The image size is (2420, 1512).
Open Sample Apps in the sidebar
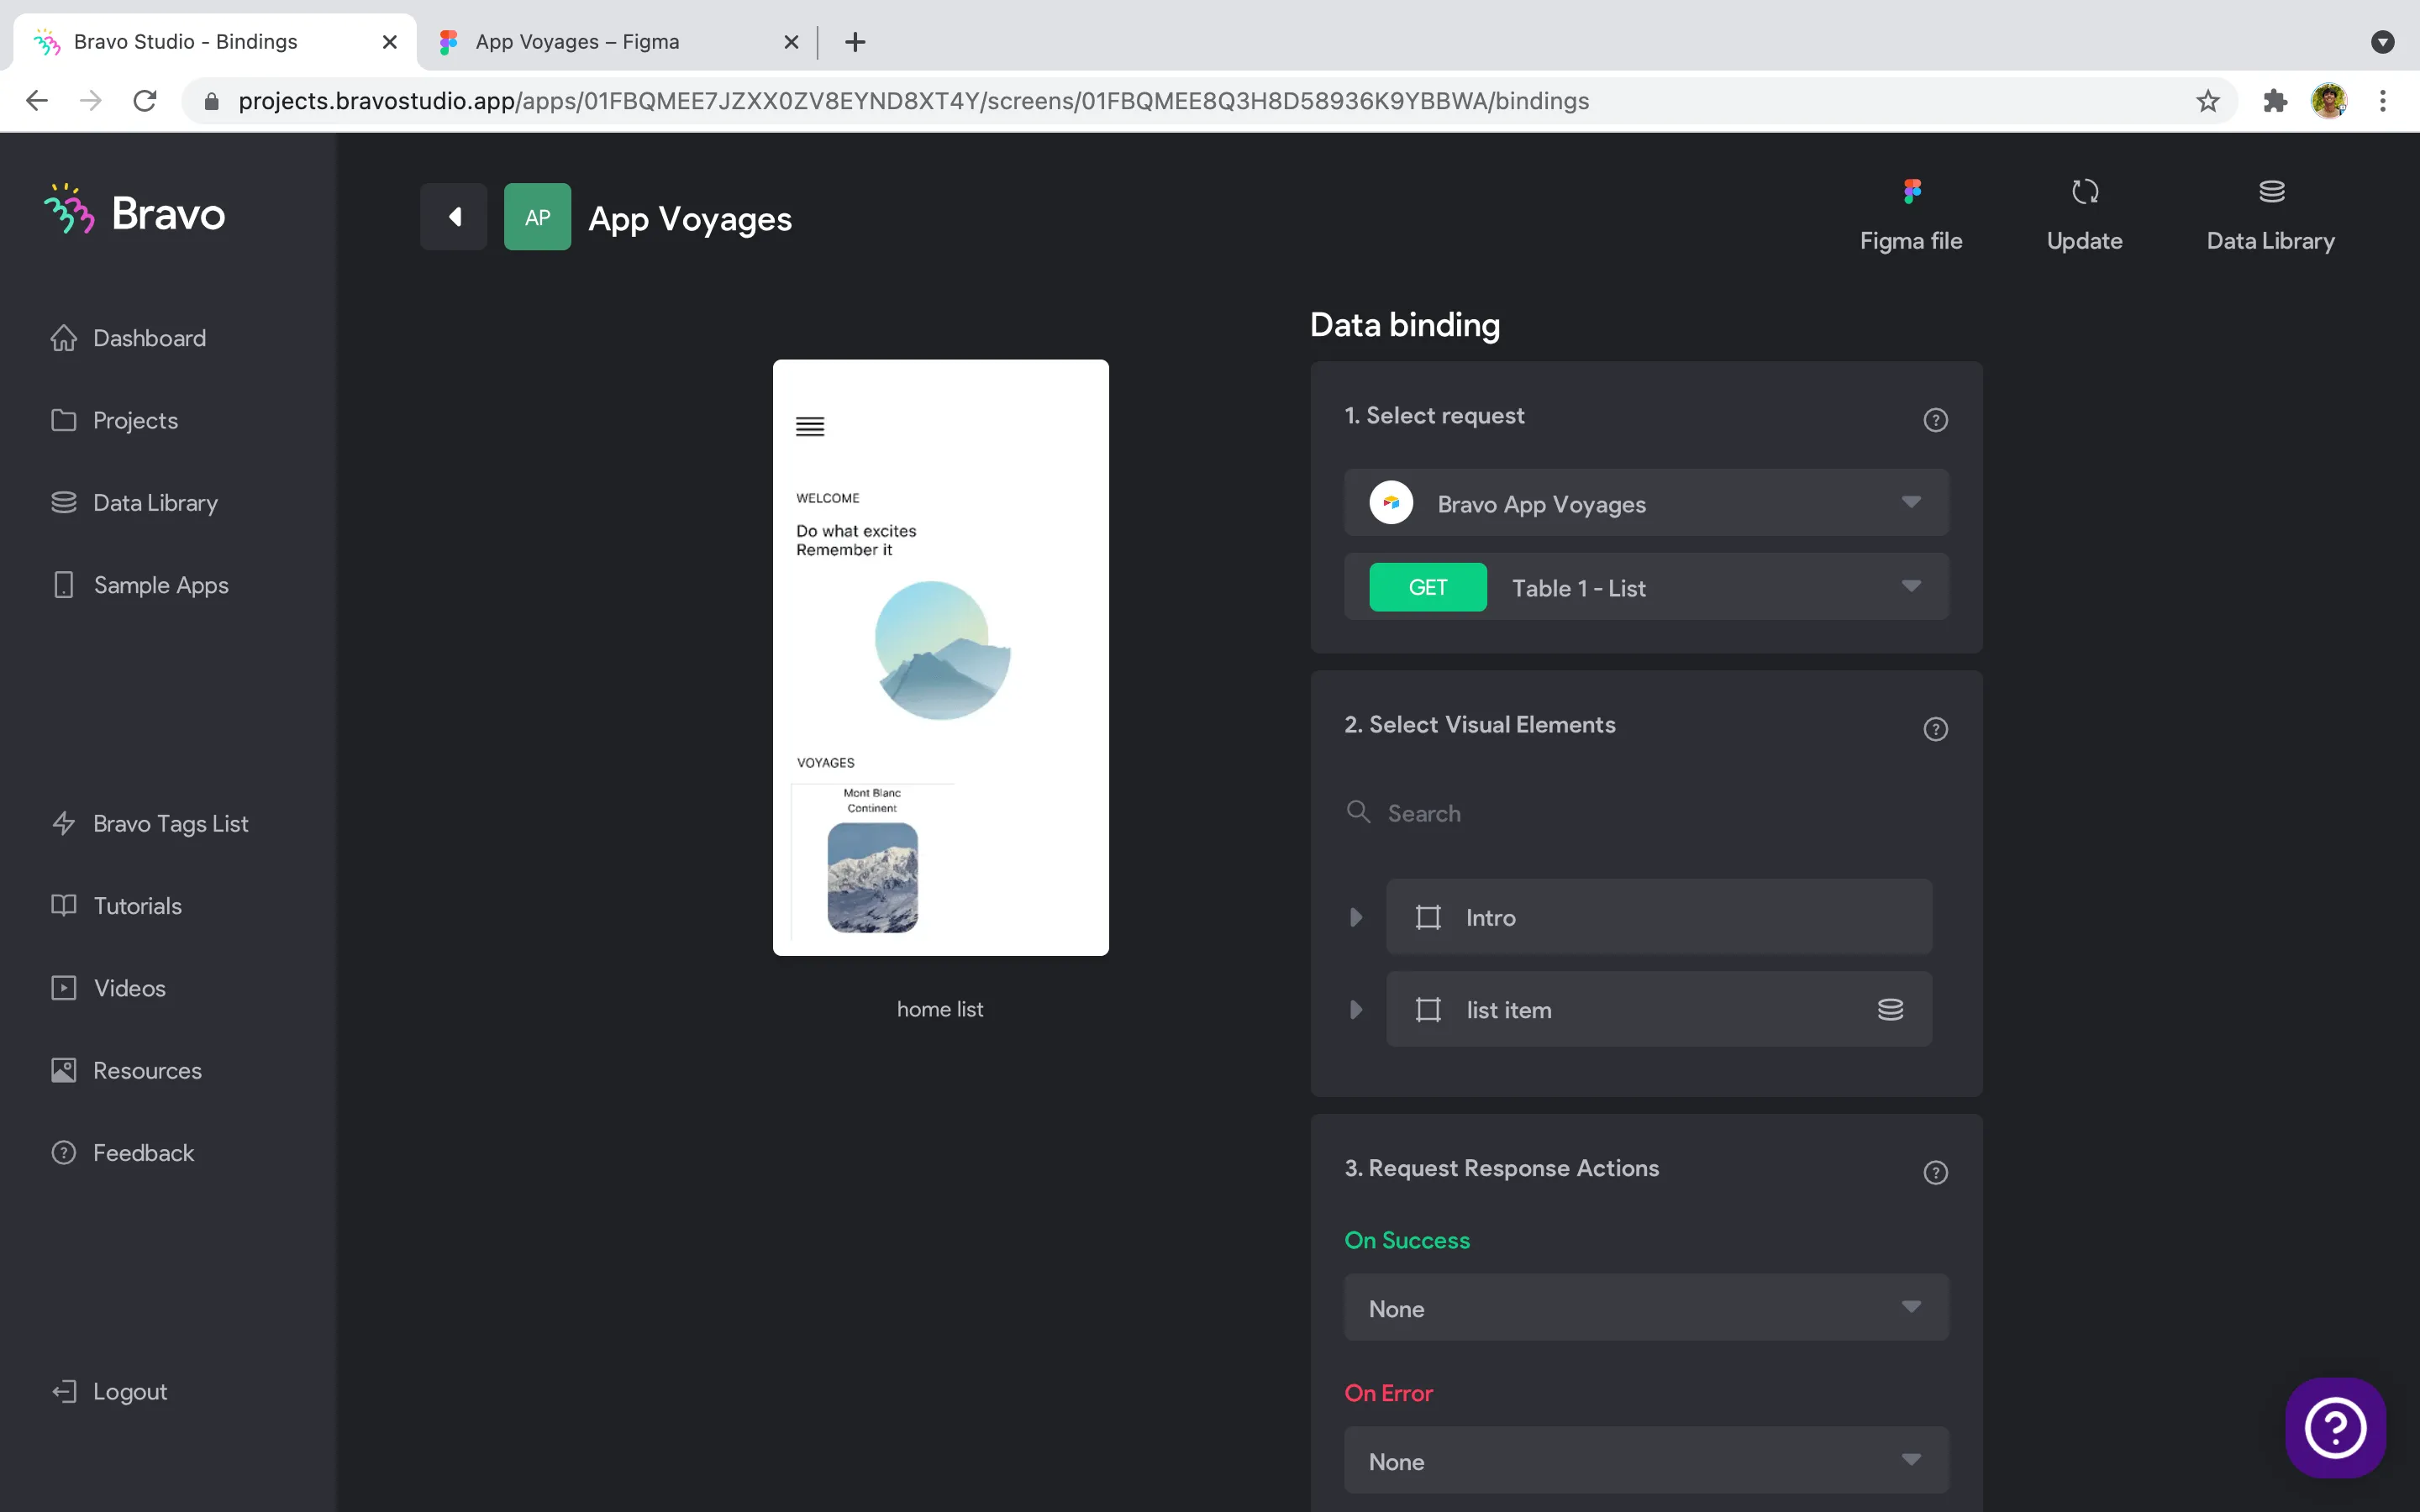pos(140,585)
